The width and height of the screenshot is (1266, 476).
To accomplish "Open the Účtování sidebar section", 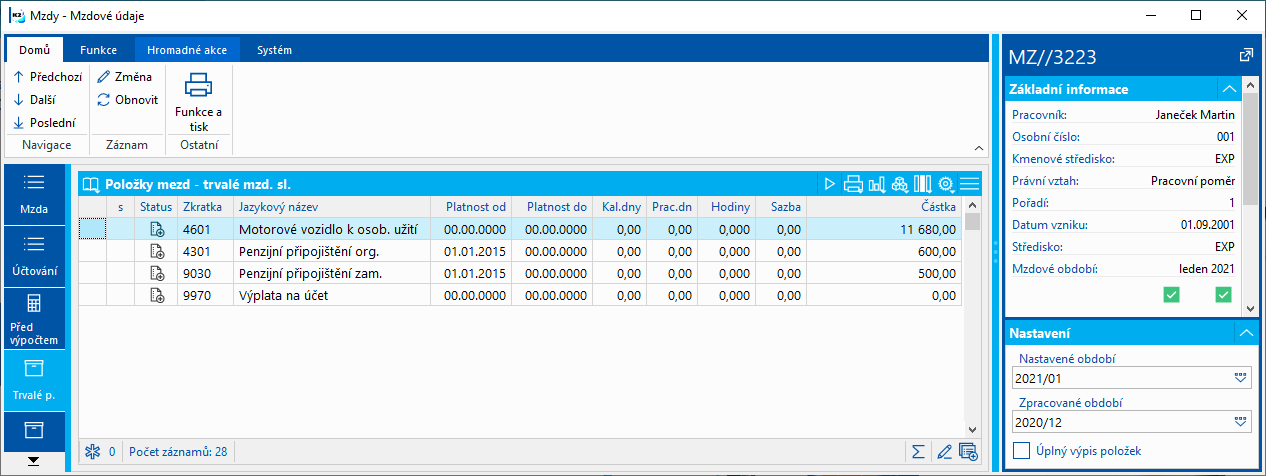I will pyautogui.click(x=34, y=256).
